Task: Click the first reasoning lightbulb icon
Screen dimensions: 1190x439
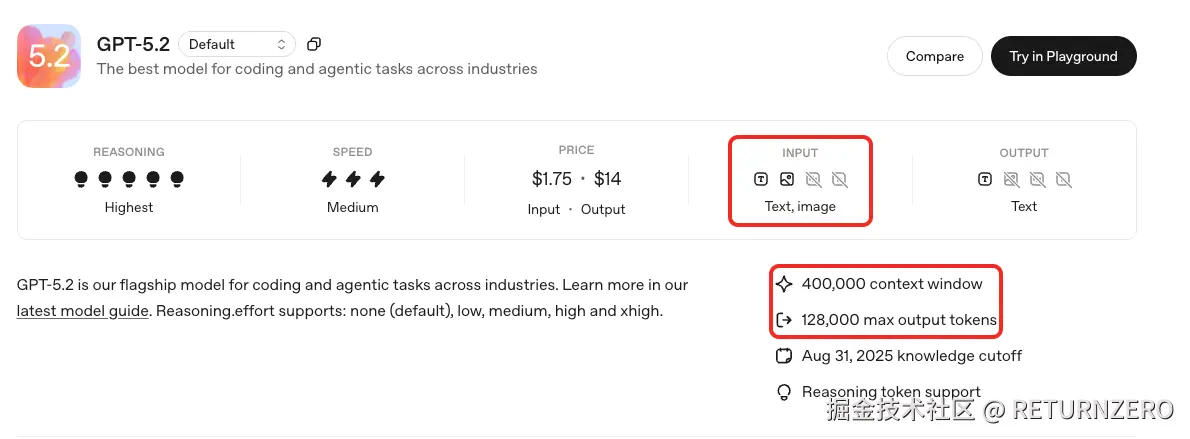Action: [81, 179]
